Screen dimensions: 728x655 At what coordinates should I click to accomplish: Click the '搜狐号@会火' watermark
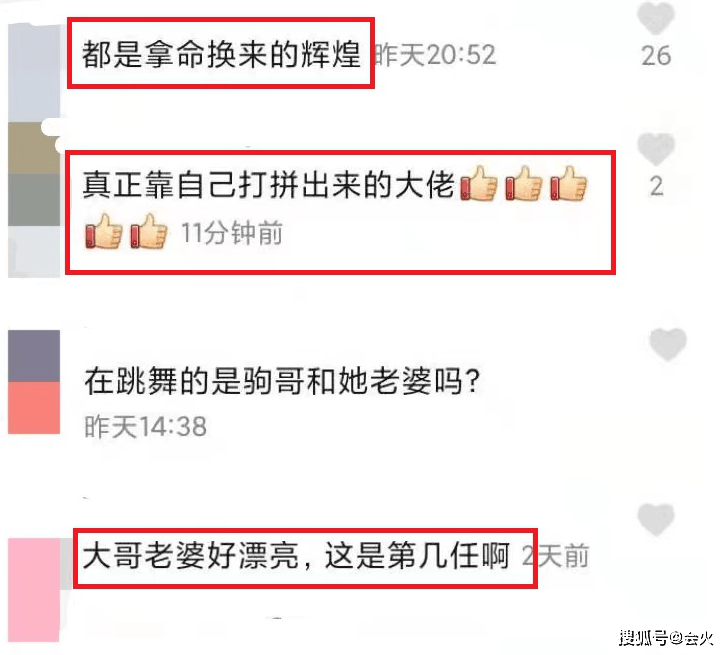click(666, 638)
